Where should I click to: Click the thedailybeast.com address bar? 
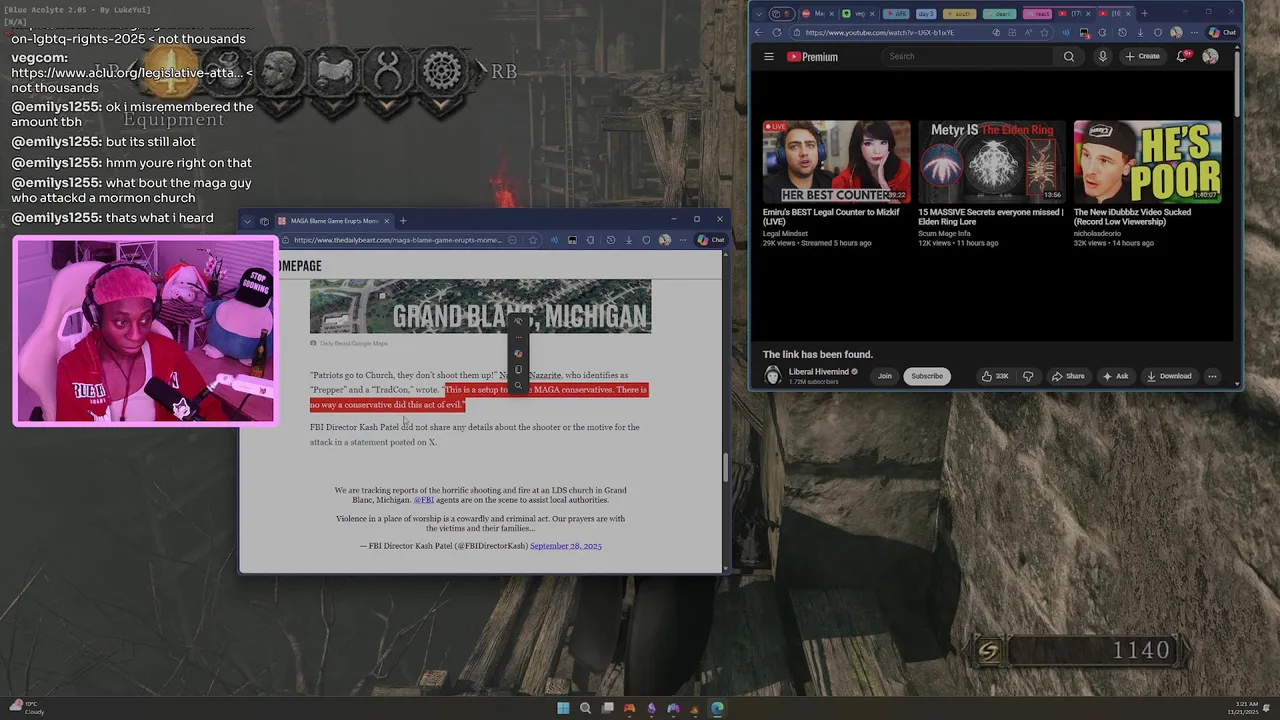398,240
